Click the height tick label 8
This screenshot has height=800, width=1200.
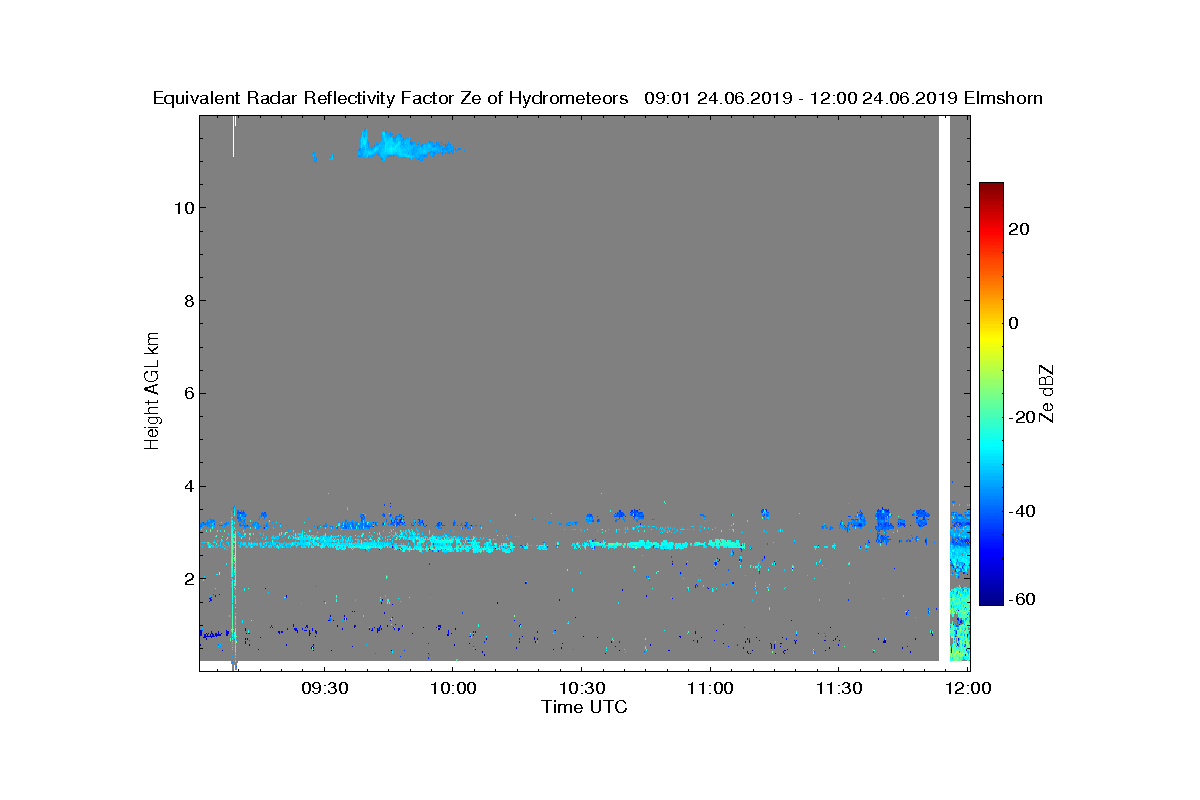[188, 300]
